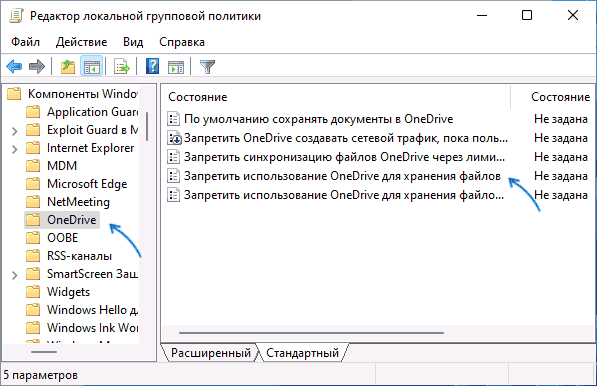Click folder icon next to OOBE
The height and width of the screenshot is (386, 597).
pyautogui.click(x=33, y=238)
